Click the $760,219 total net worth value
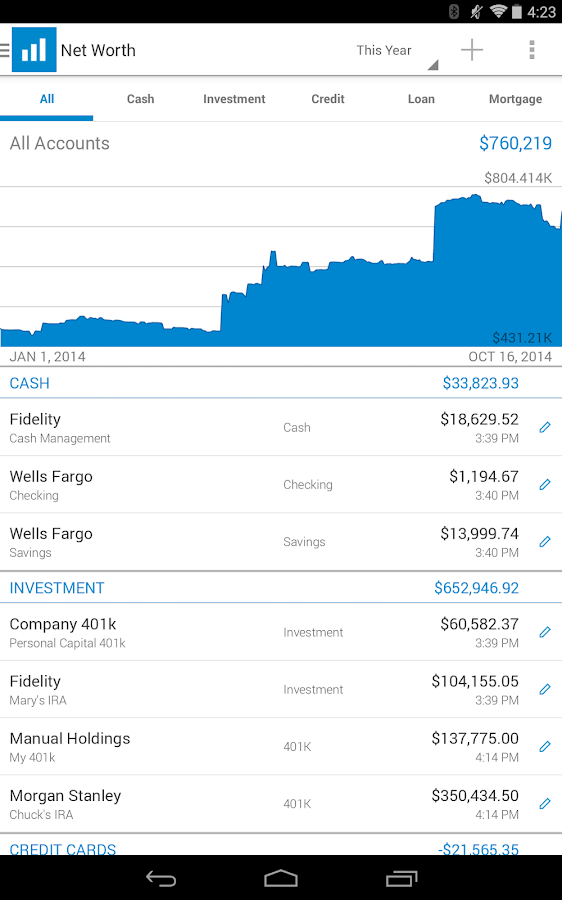Screen dimensions: 562x900 516,143
